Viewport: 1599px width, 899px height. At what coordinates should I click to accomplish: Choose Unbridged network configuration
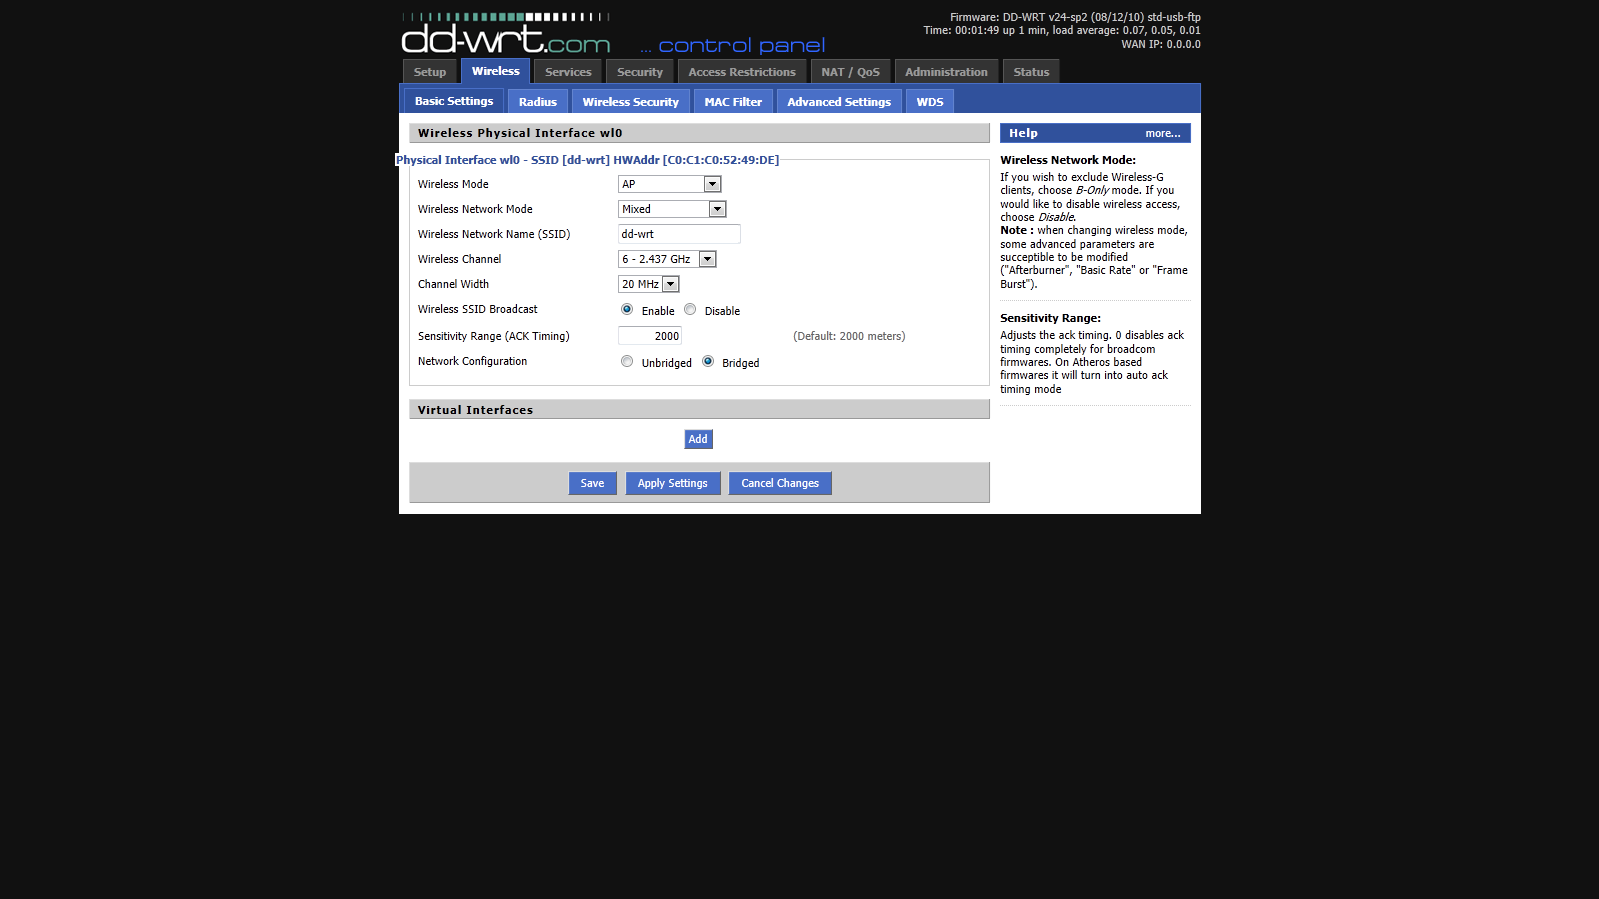[627, 362]
